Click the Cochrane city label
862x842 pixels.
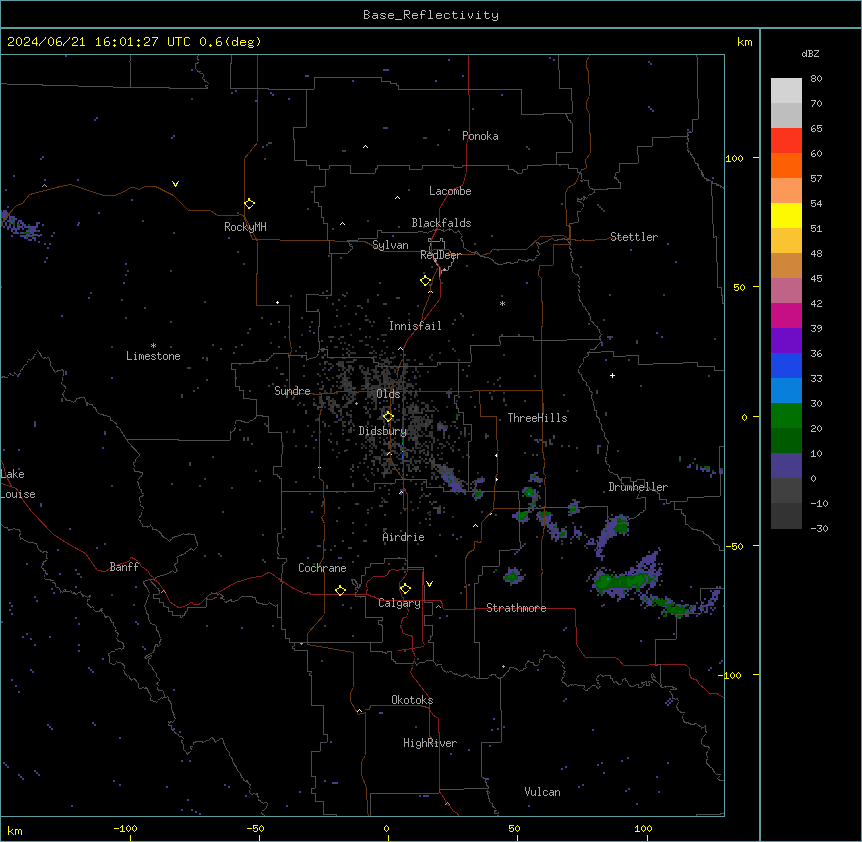click(x=322, y=568)
